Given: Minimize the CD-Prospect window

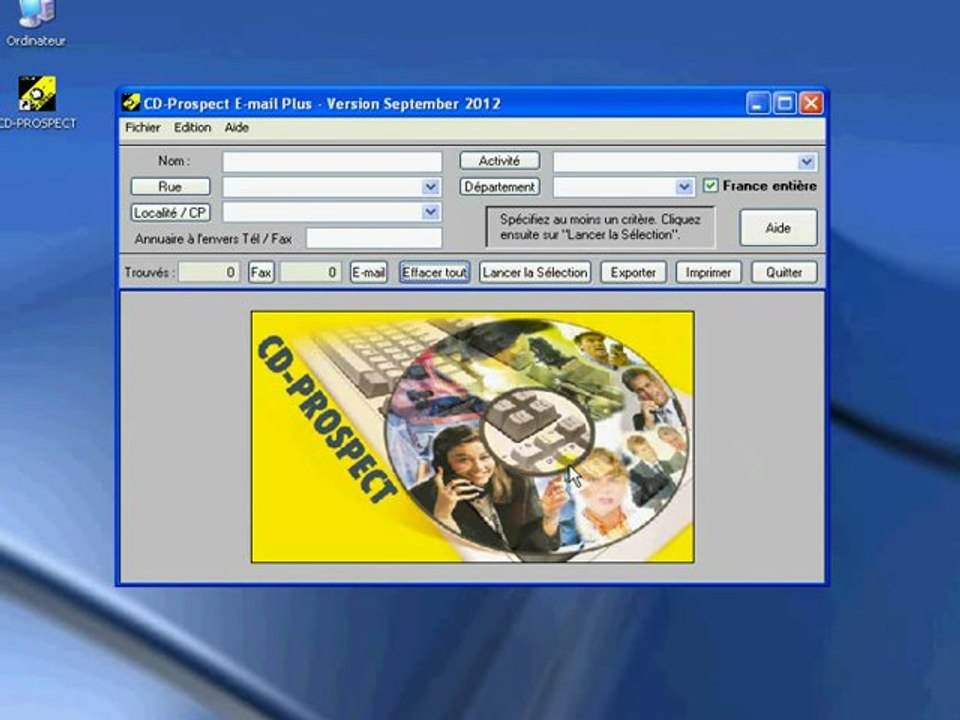Looking at the screenshot, I should coord(757,103).
